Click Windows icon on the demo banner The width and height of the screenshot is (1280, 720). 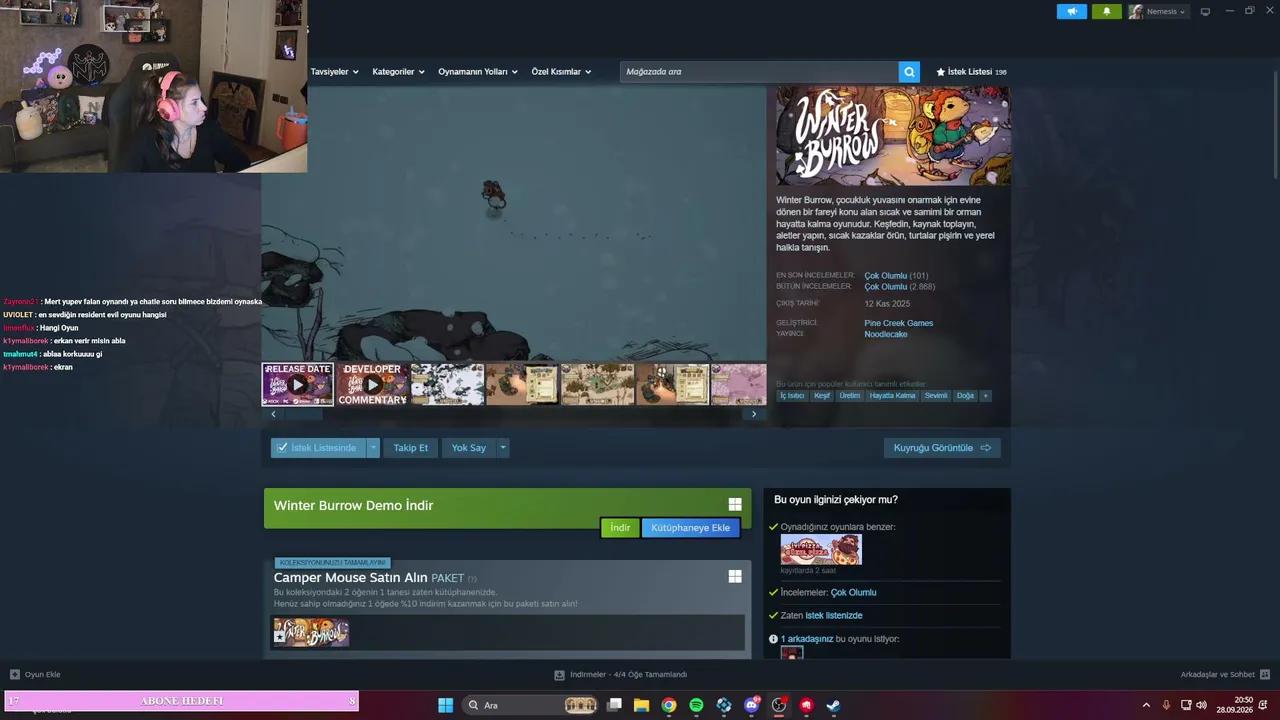coord(735,504)
